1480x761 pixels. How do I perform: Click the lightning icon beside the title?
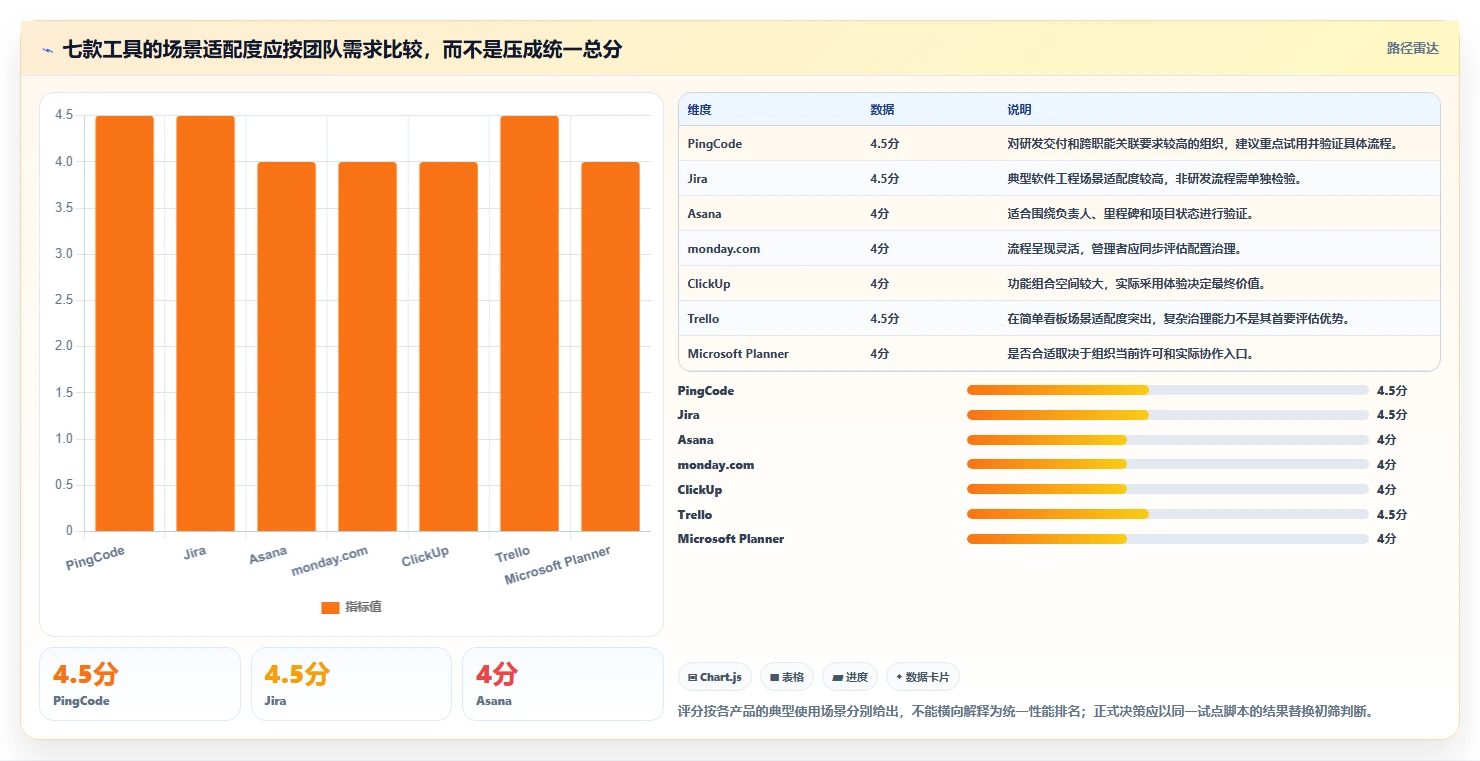47,49
